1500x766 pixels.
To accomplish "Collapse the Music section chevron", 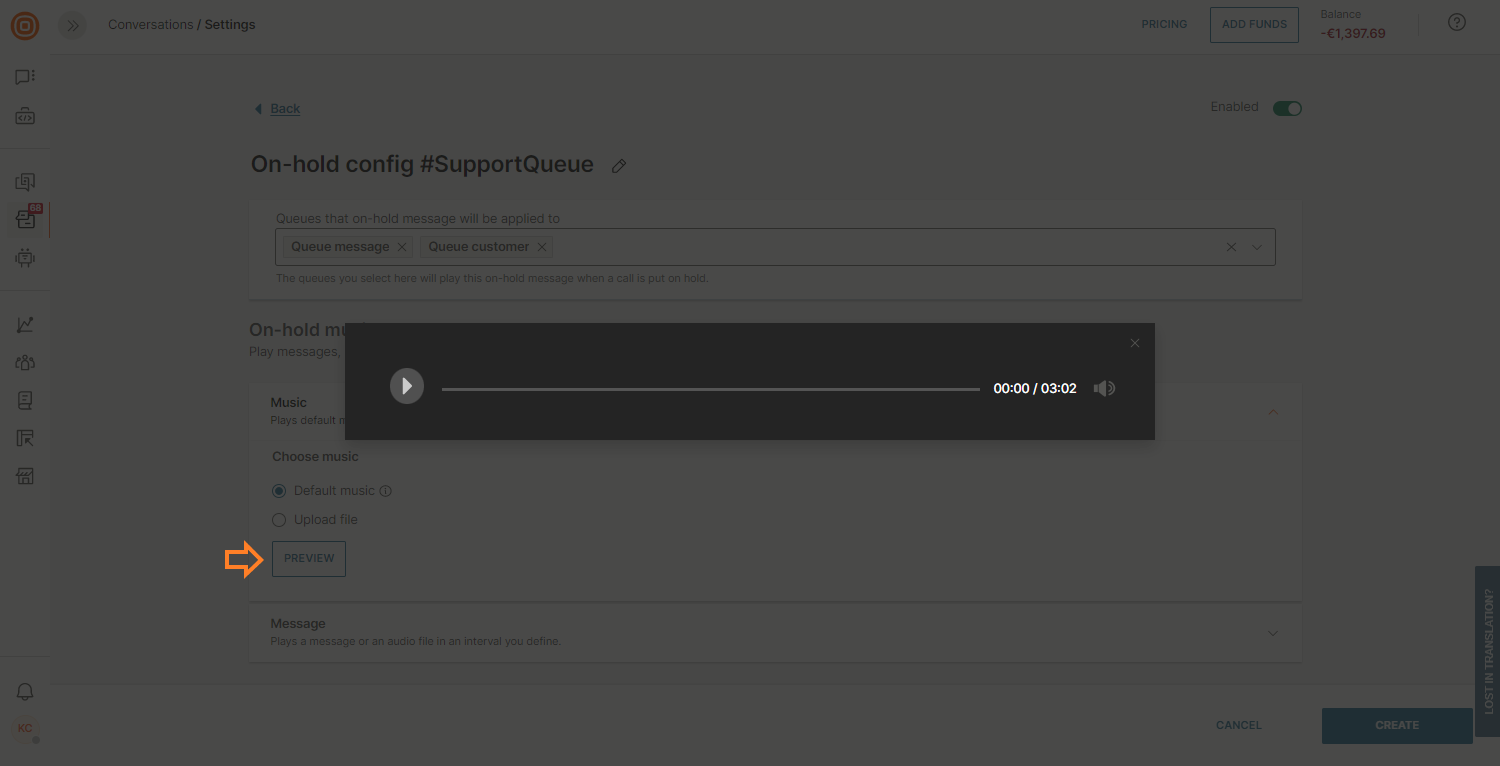I will tap(1272, 411).
